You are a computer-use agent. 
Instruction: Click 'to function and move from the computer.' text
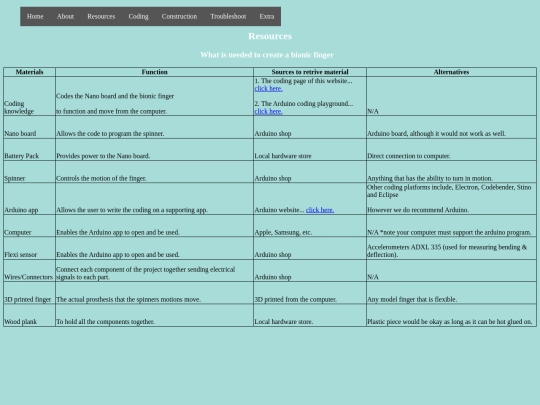pos(112,111)
